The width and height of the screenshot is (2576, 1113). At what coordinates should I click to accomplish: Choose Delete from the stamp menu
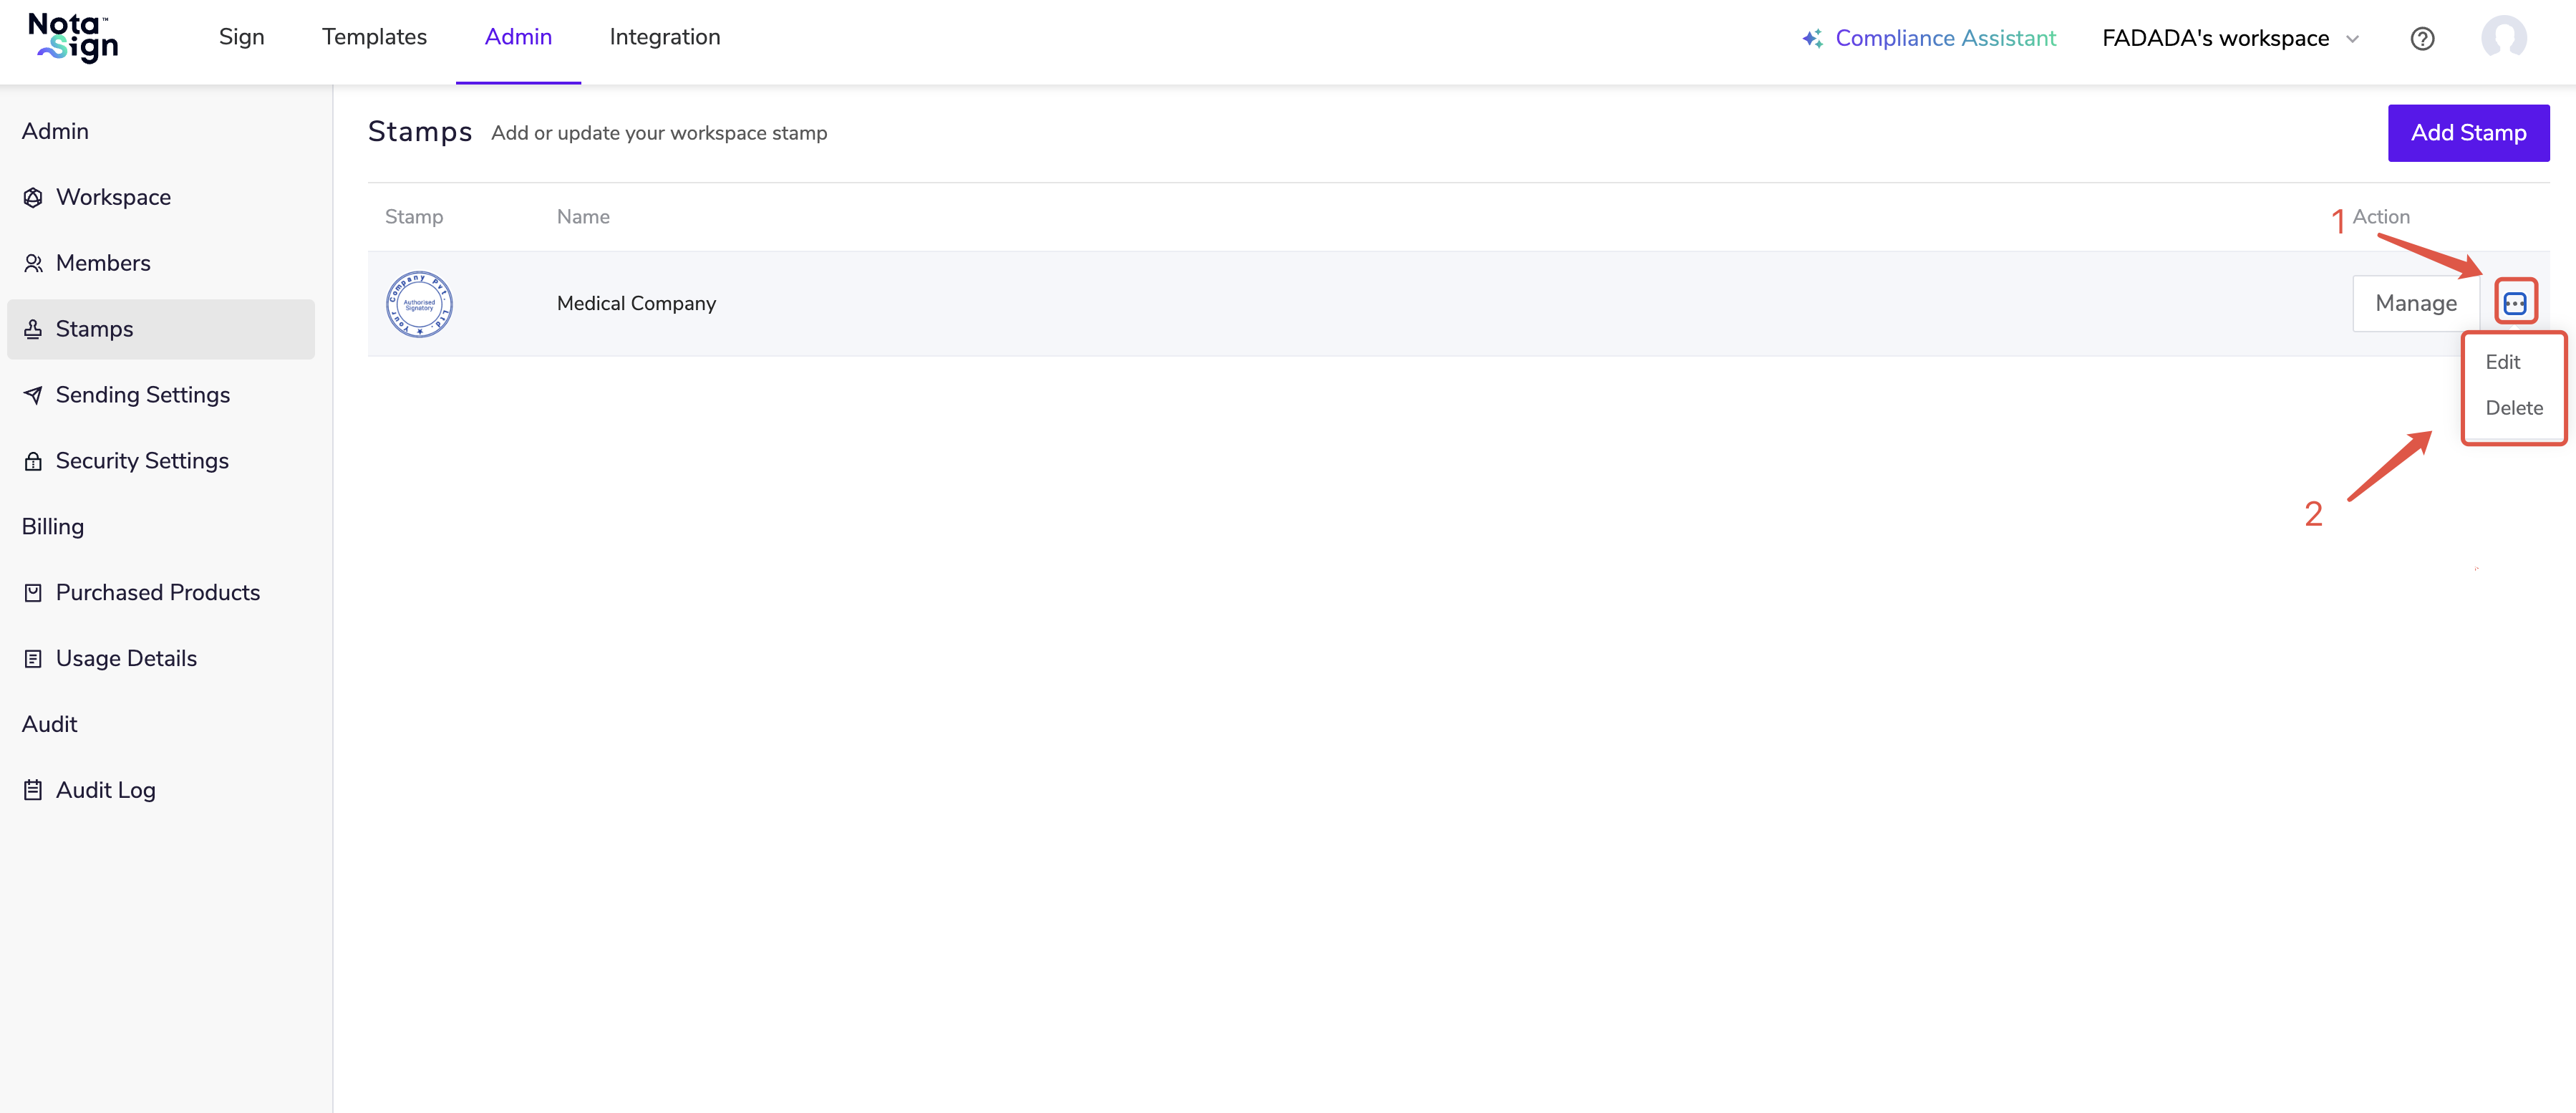2513,408
